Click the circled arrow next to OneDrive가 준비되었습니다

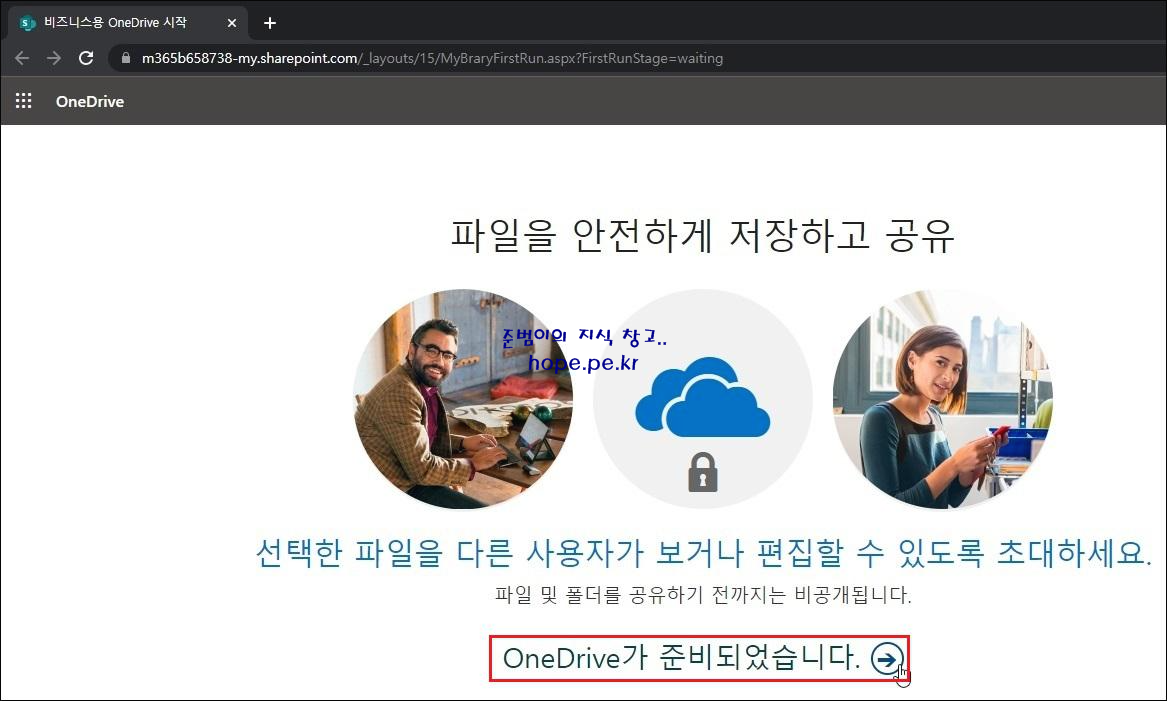[887, 659]
